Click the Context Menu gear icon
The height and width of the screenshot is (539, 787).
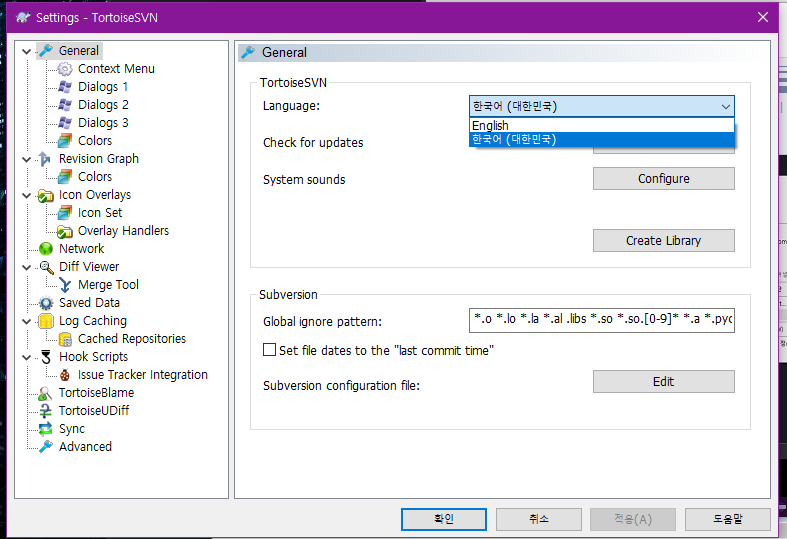[65, 69]
